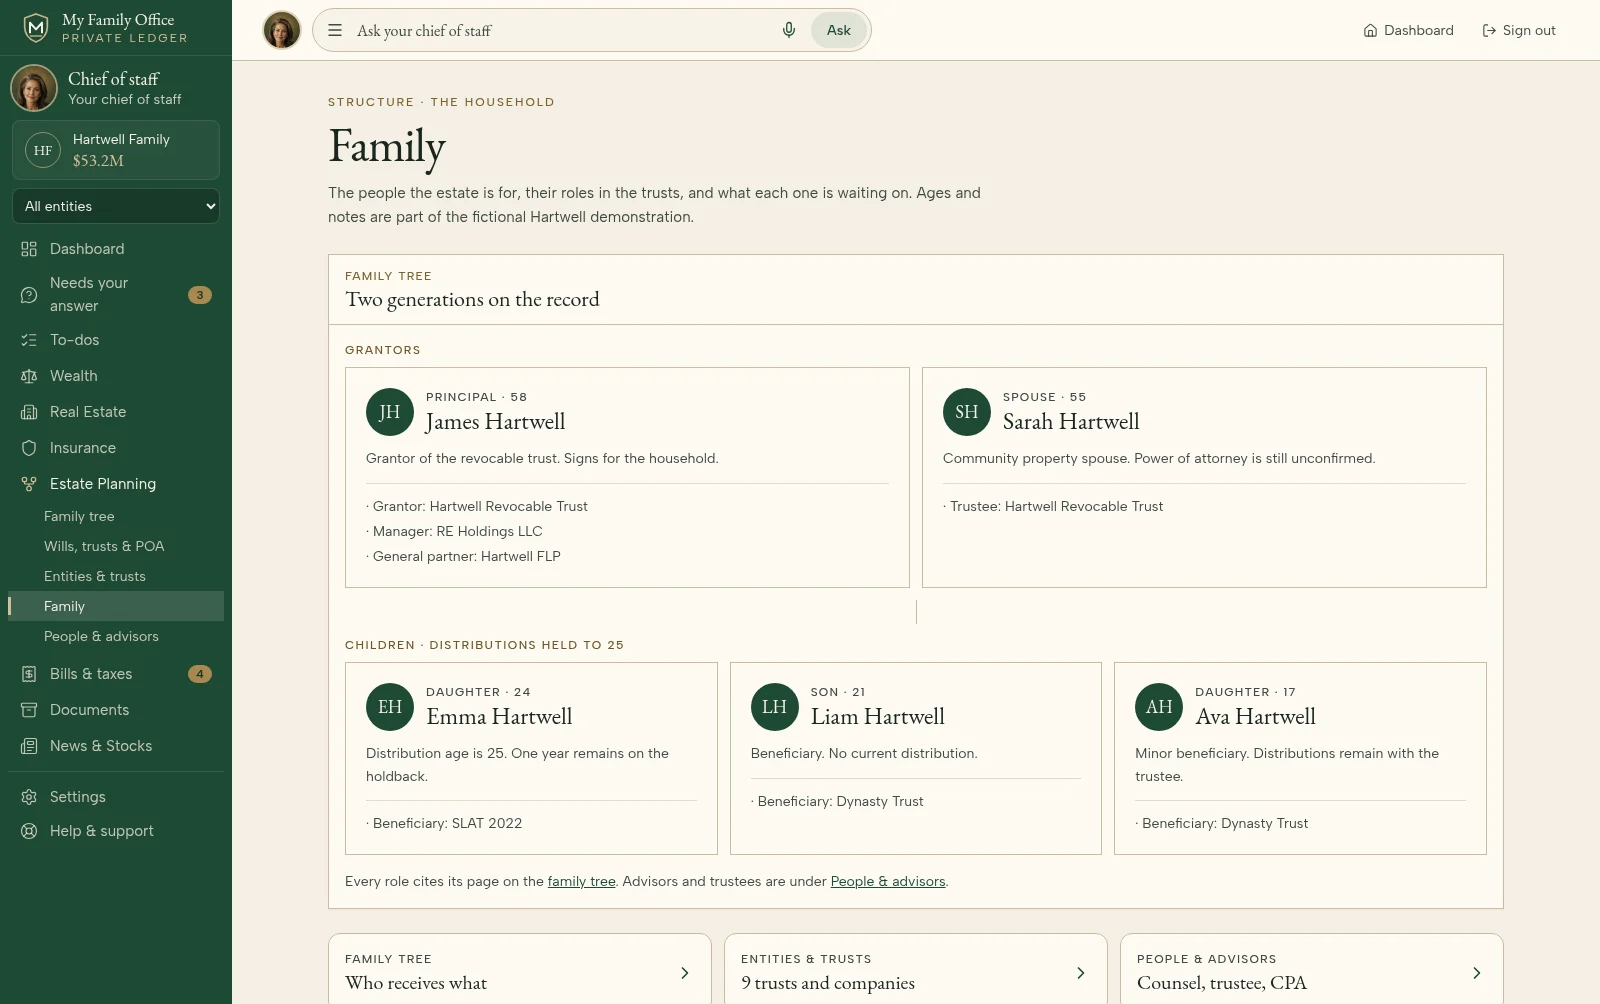Expand the 9 trusts and companies chevron

click(1081, 973)
